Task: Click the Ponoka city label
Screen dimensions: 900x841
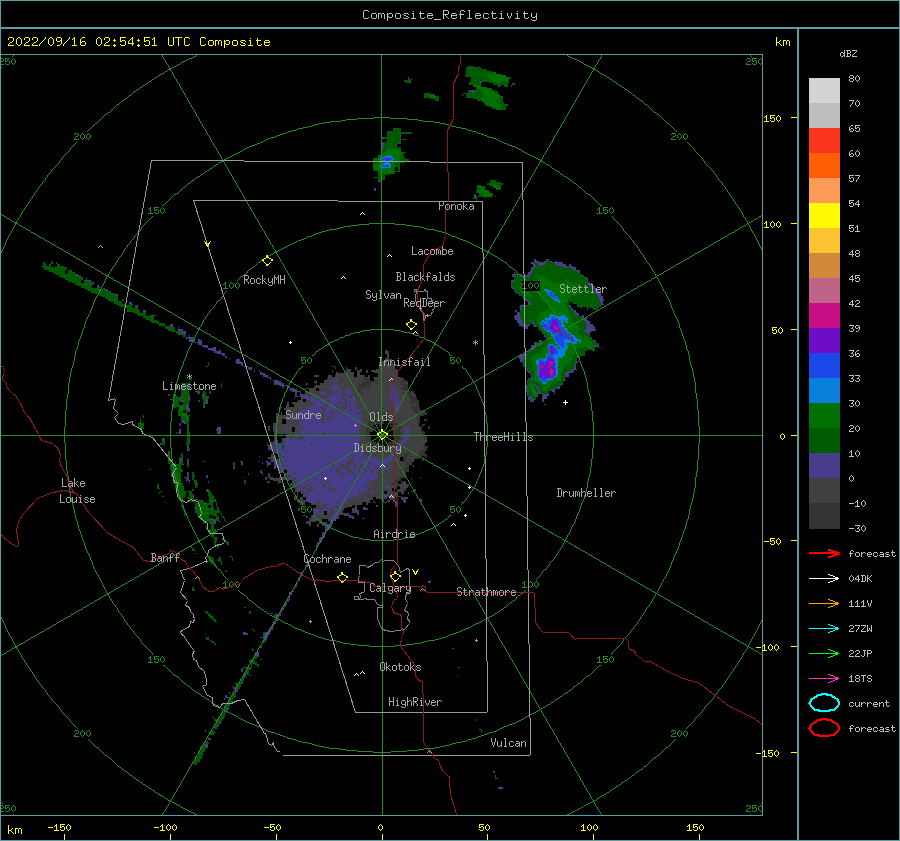Action: click(x=456, y=206)
